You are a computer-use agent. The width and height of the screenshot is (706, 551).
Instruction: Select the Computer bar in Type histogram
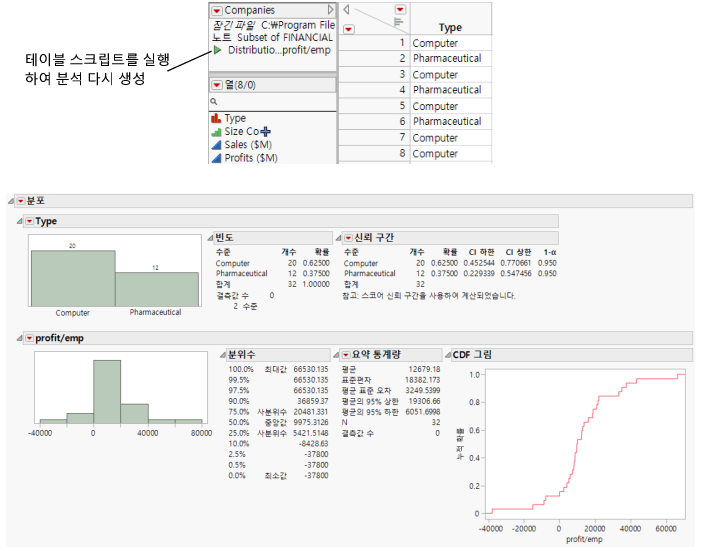click(x=73, y=278)
